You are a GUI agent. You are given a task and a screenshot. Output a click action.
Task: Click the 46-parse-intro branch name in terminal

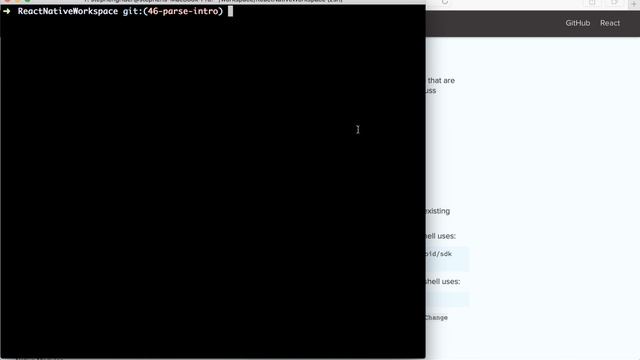point(183,11)
